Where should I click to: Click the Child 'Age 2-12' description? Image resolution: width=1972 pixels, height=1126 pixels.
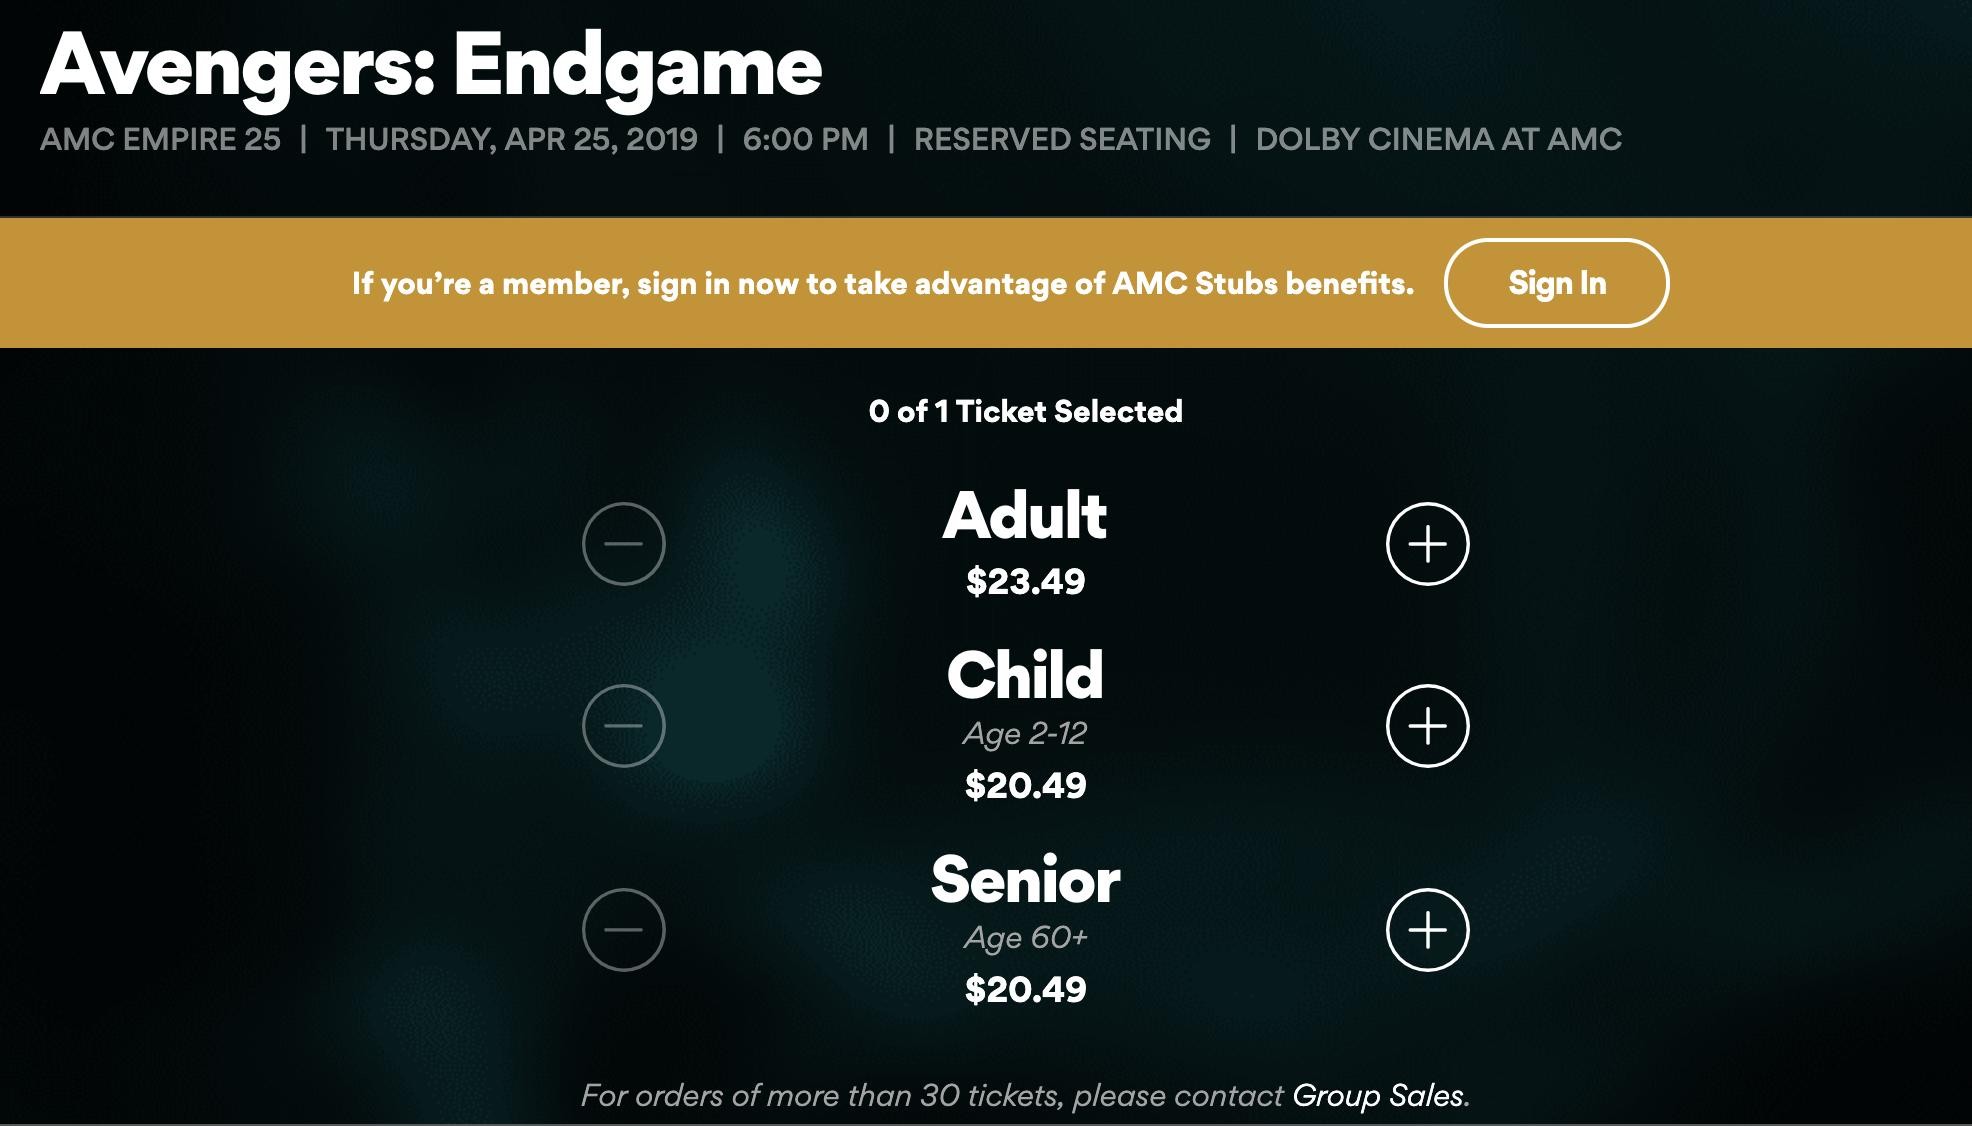(1025, 734)
